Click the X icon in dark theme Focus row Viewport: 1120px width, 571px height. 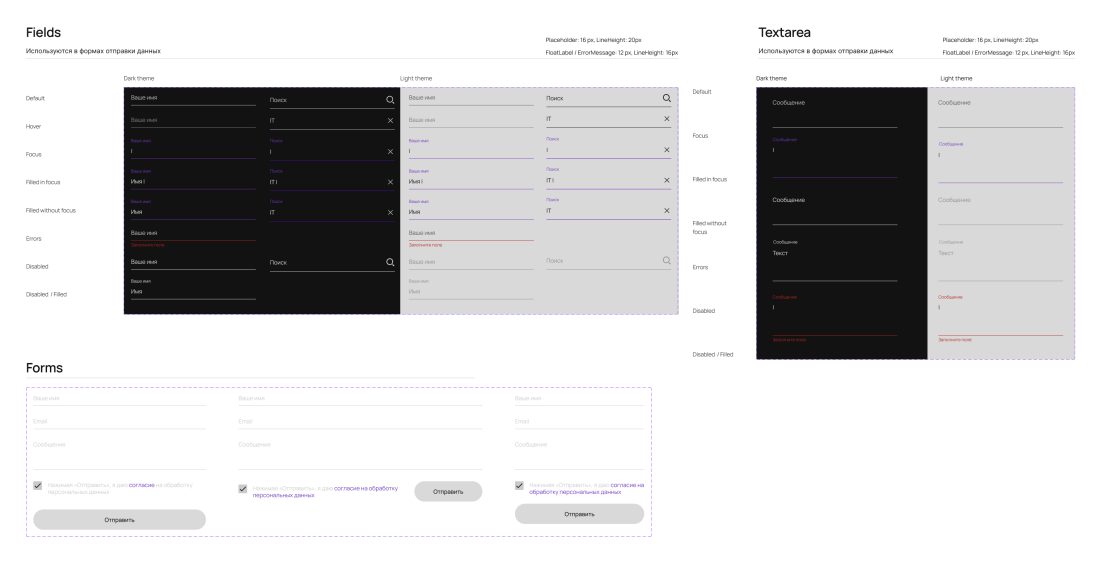[390, 152]
